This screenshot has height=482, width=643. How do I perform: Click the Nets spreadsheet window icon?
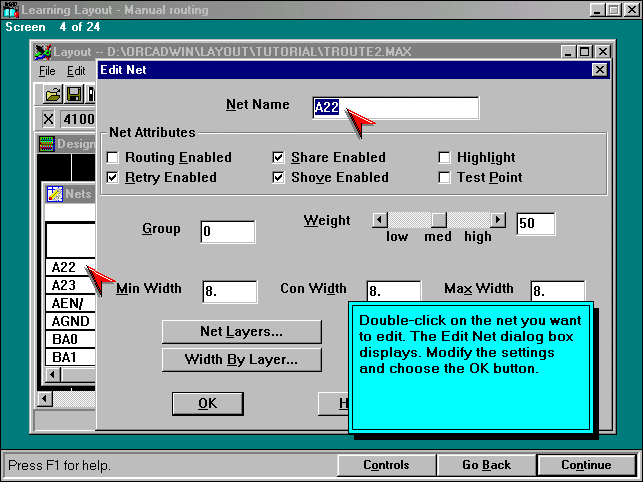point(54,193)
